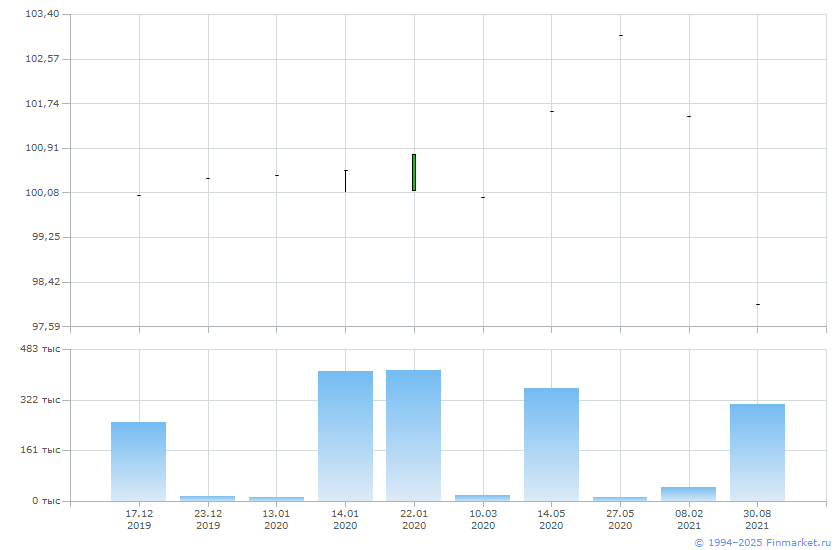Select the price tick for 17.12 2019
Screen dimensions: 840x550
pyautogui.click(x=139, y=195)
